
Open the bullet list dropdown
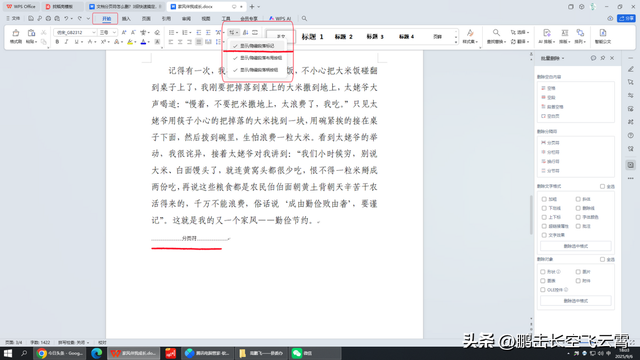tap(177, 32)
